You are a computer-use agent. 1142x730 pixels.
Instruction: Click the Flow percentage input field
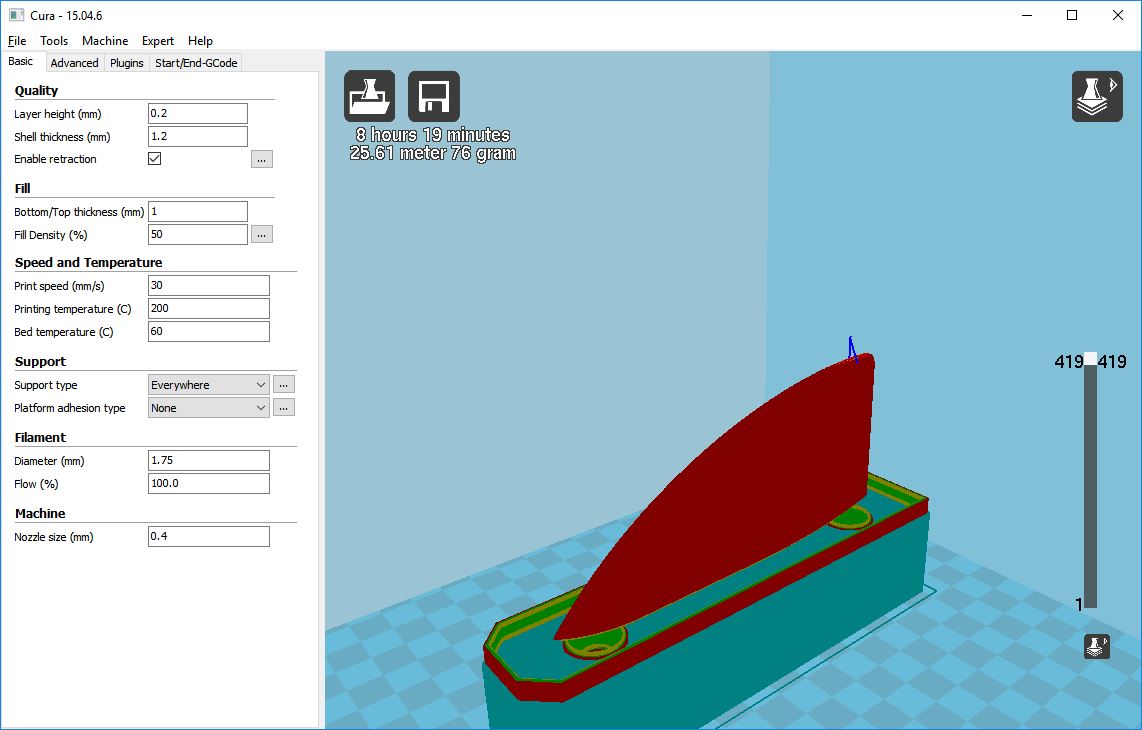[x=208, y=483]
